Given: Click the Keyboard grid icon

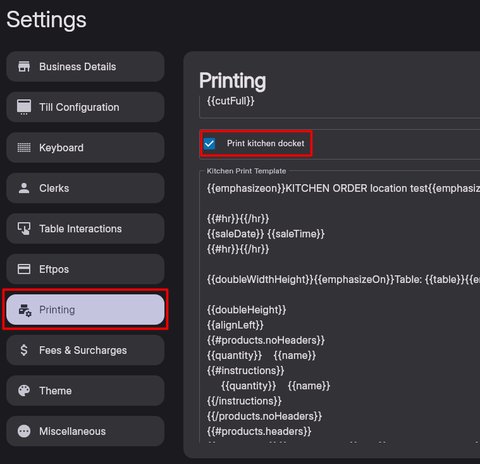Looking at the screenshot, I should tap(24, 147).
